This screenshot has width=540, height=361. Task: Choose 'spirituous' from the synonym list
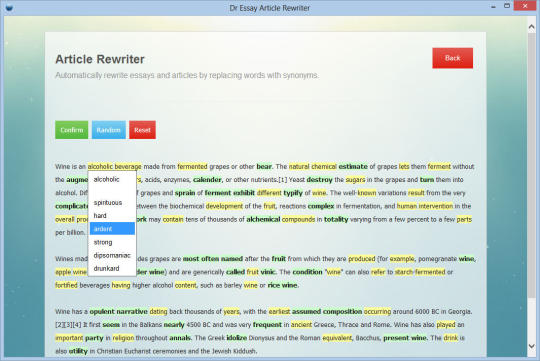(x=112, y=203)
